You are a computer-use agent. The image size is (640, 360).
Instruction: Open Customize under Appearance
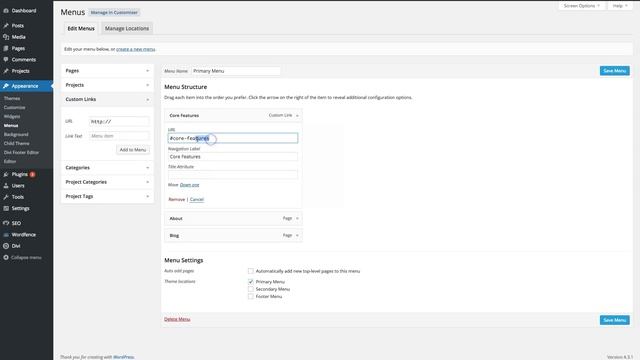[14, 107]
